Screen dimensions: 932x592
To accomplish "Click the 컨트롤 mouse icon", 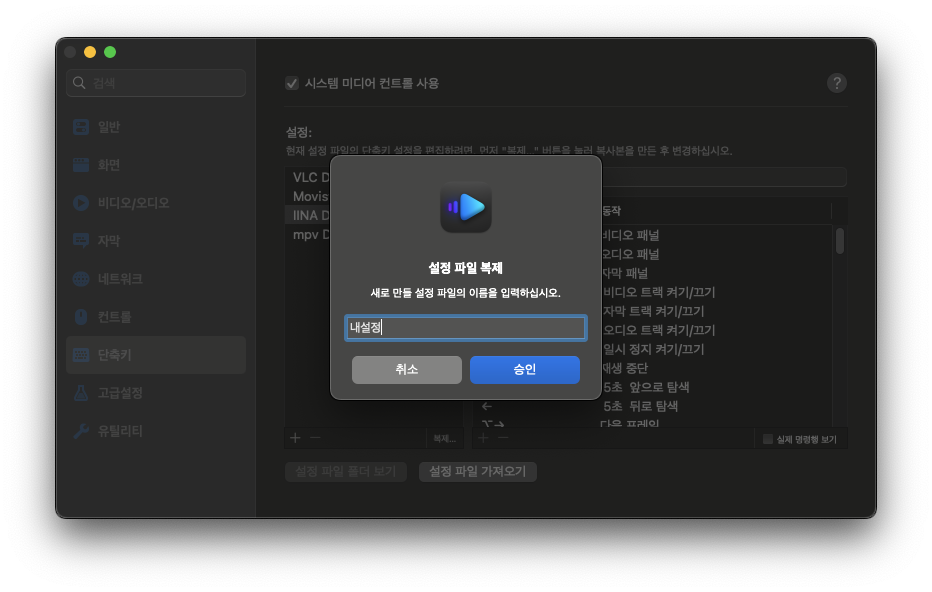I will coord(81,317).
